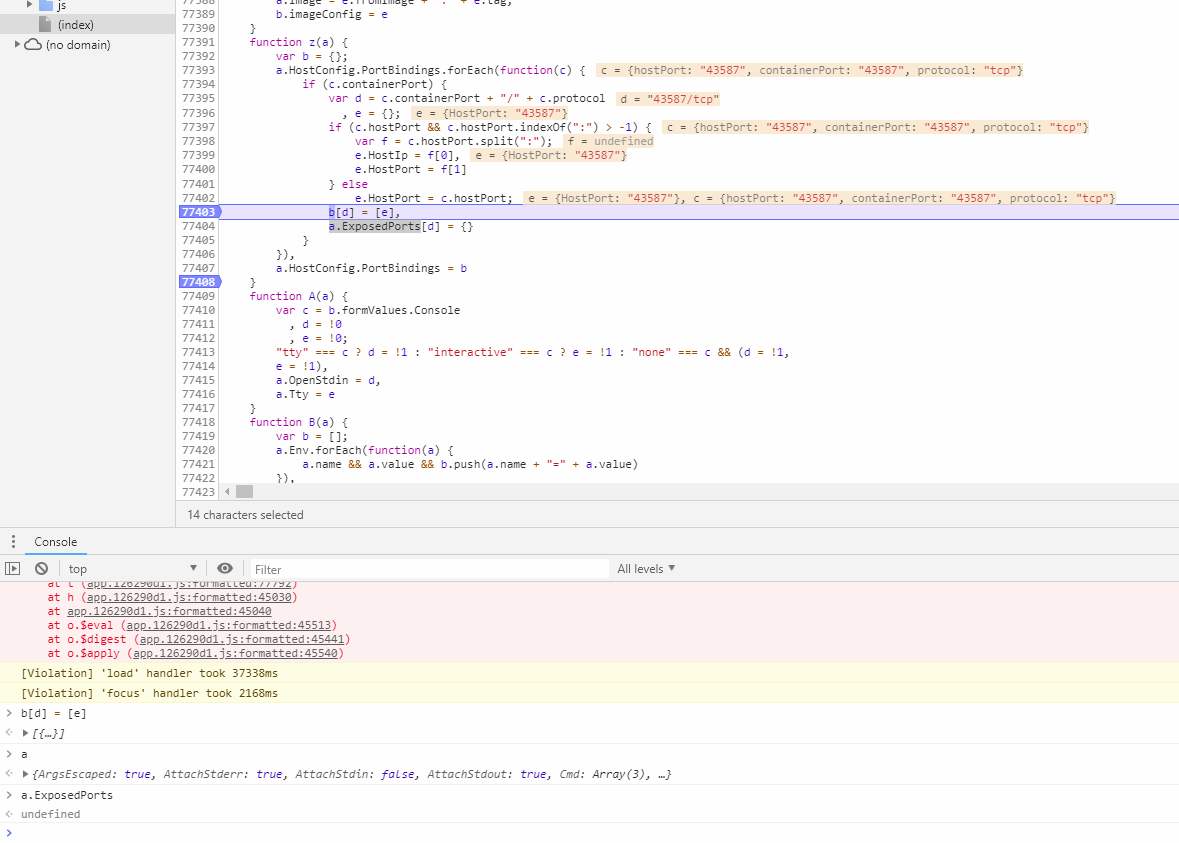The height and width of the screenshot is (843, 1179).
Task: Add a breakpoint at line 77409
Action: tap(199, 296)
